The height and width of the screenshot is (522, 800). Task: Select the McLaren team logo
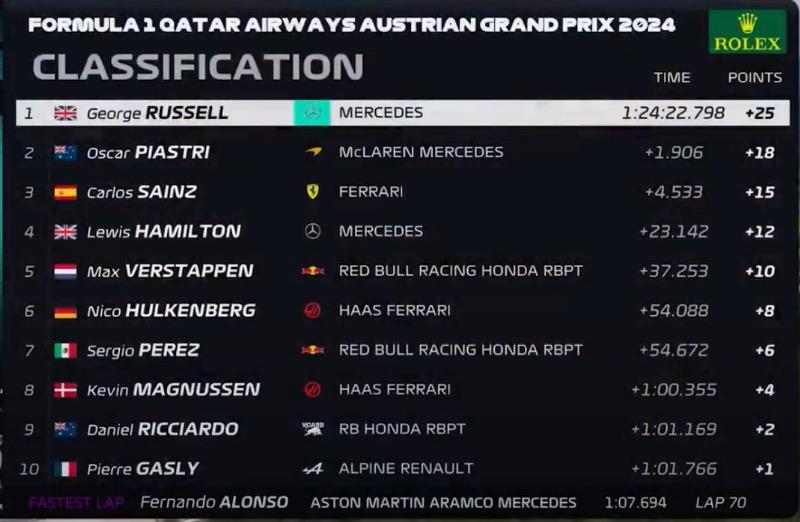(313, 152)
